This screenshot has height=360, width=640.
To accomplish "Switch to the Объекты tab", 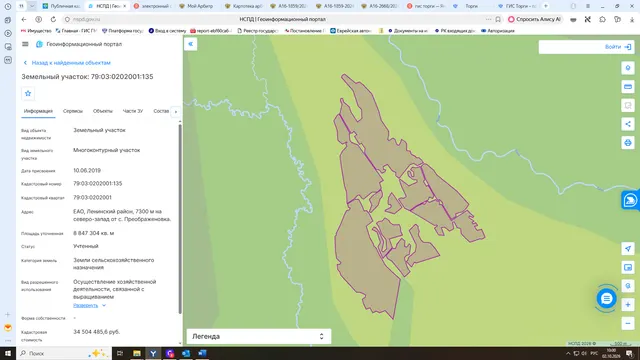I will pyautogui.click(x=102, y=111).
